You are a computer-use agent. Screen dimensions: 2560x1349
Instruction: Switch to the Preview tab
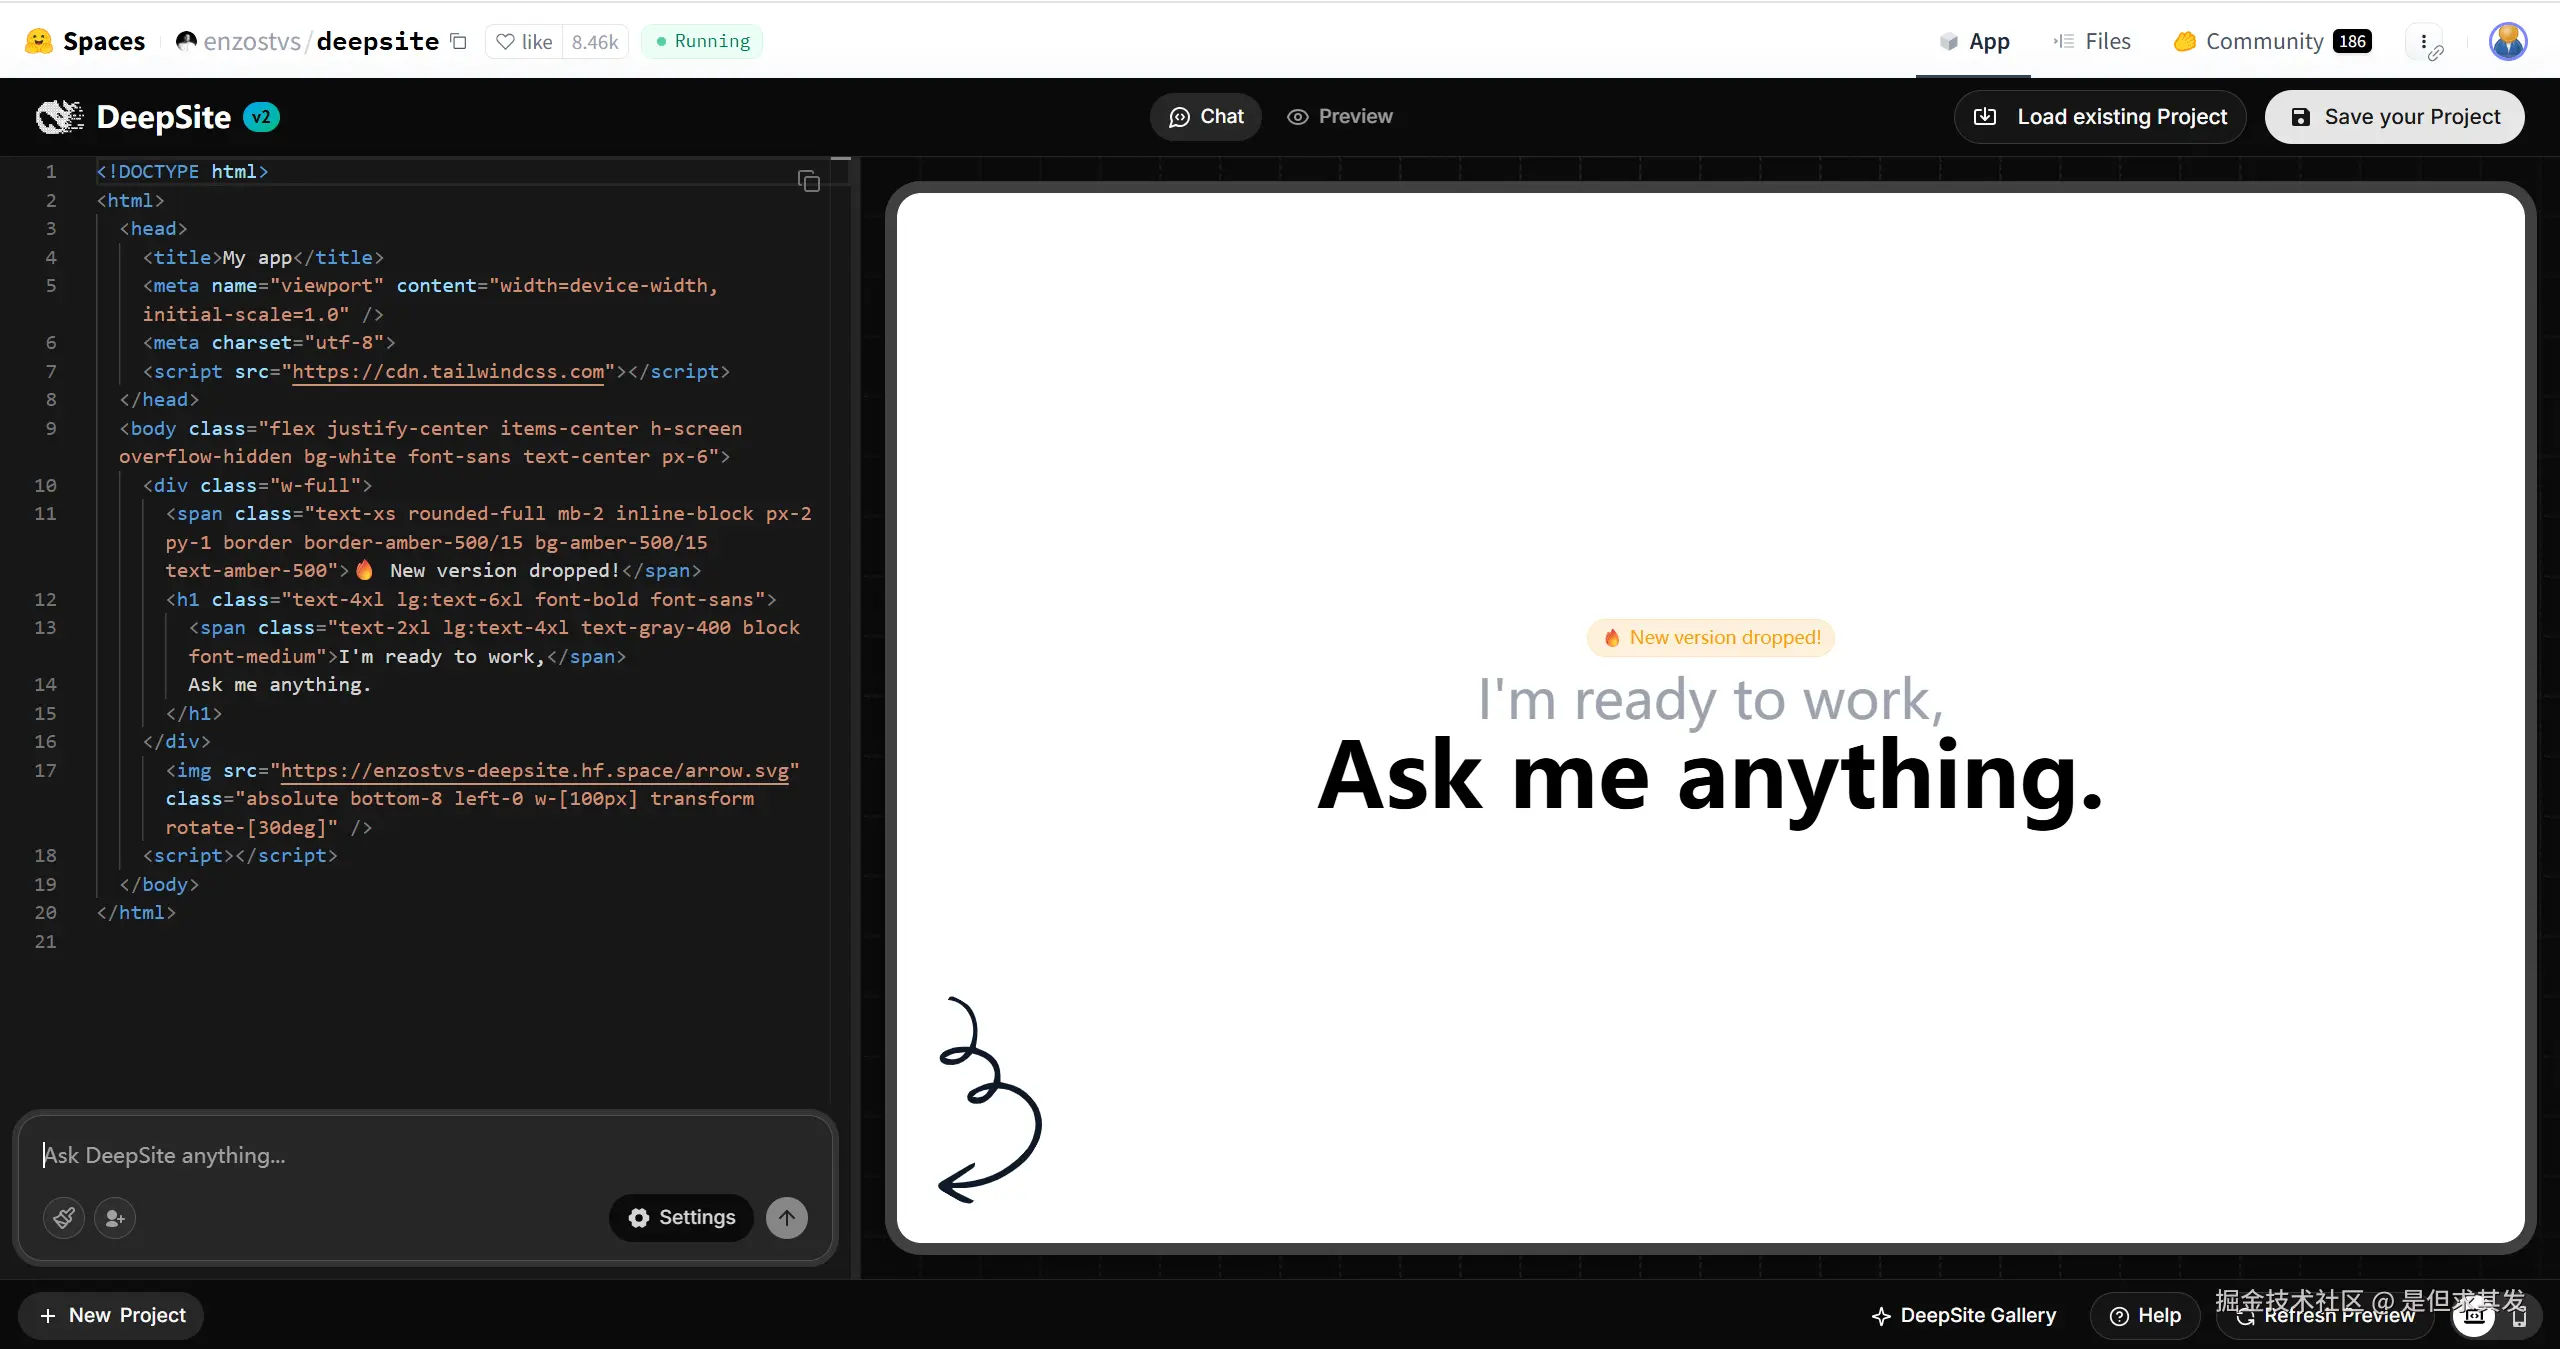[x=1340, y=117]
